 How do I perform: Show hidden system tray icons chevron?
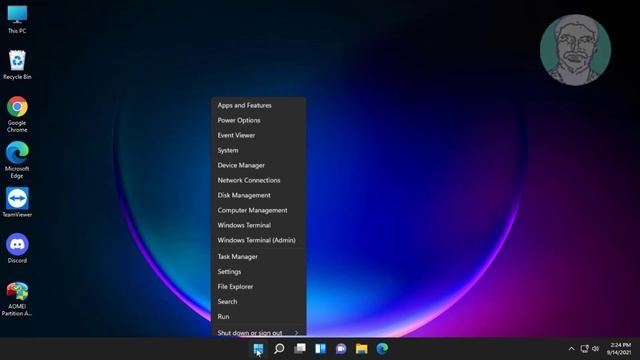pos(571,349)
